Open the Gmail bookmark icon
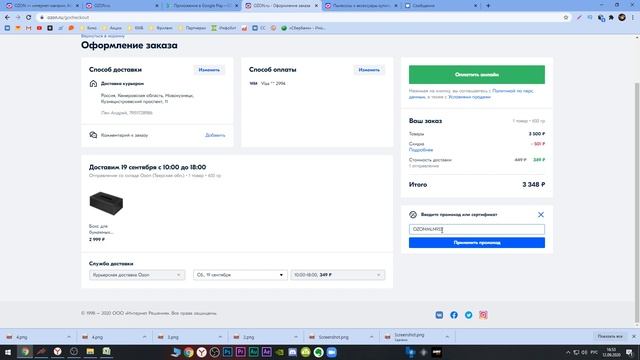Screen dimensions: 640x360 [x=29, y=28]
